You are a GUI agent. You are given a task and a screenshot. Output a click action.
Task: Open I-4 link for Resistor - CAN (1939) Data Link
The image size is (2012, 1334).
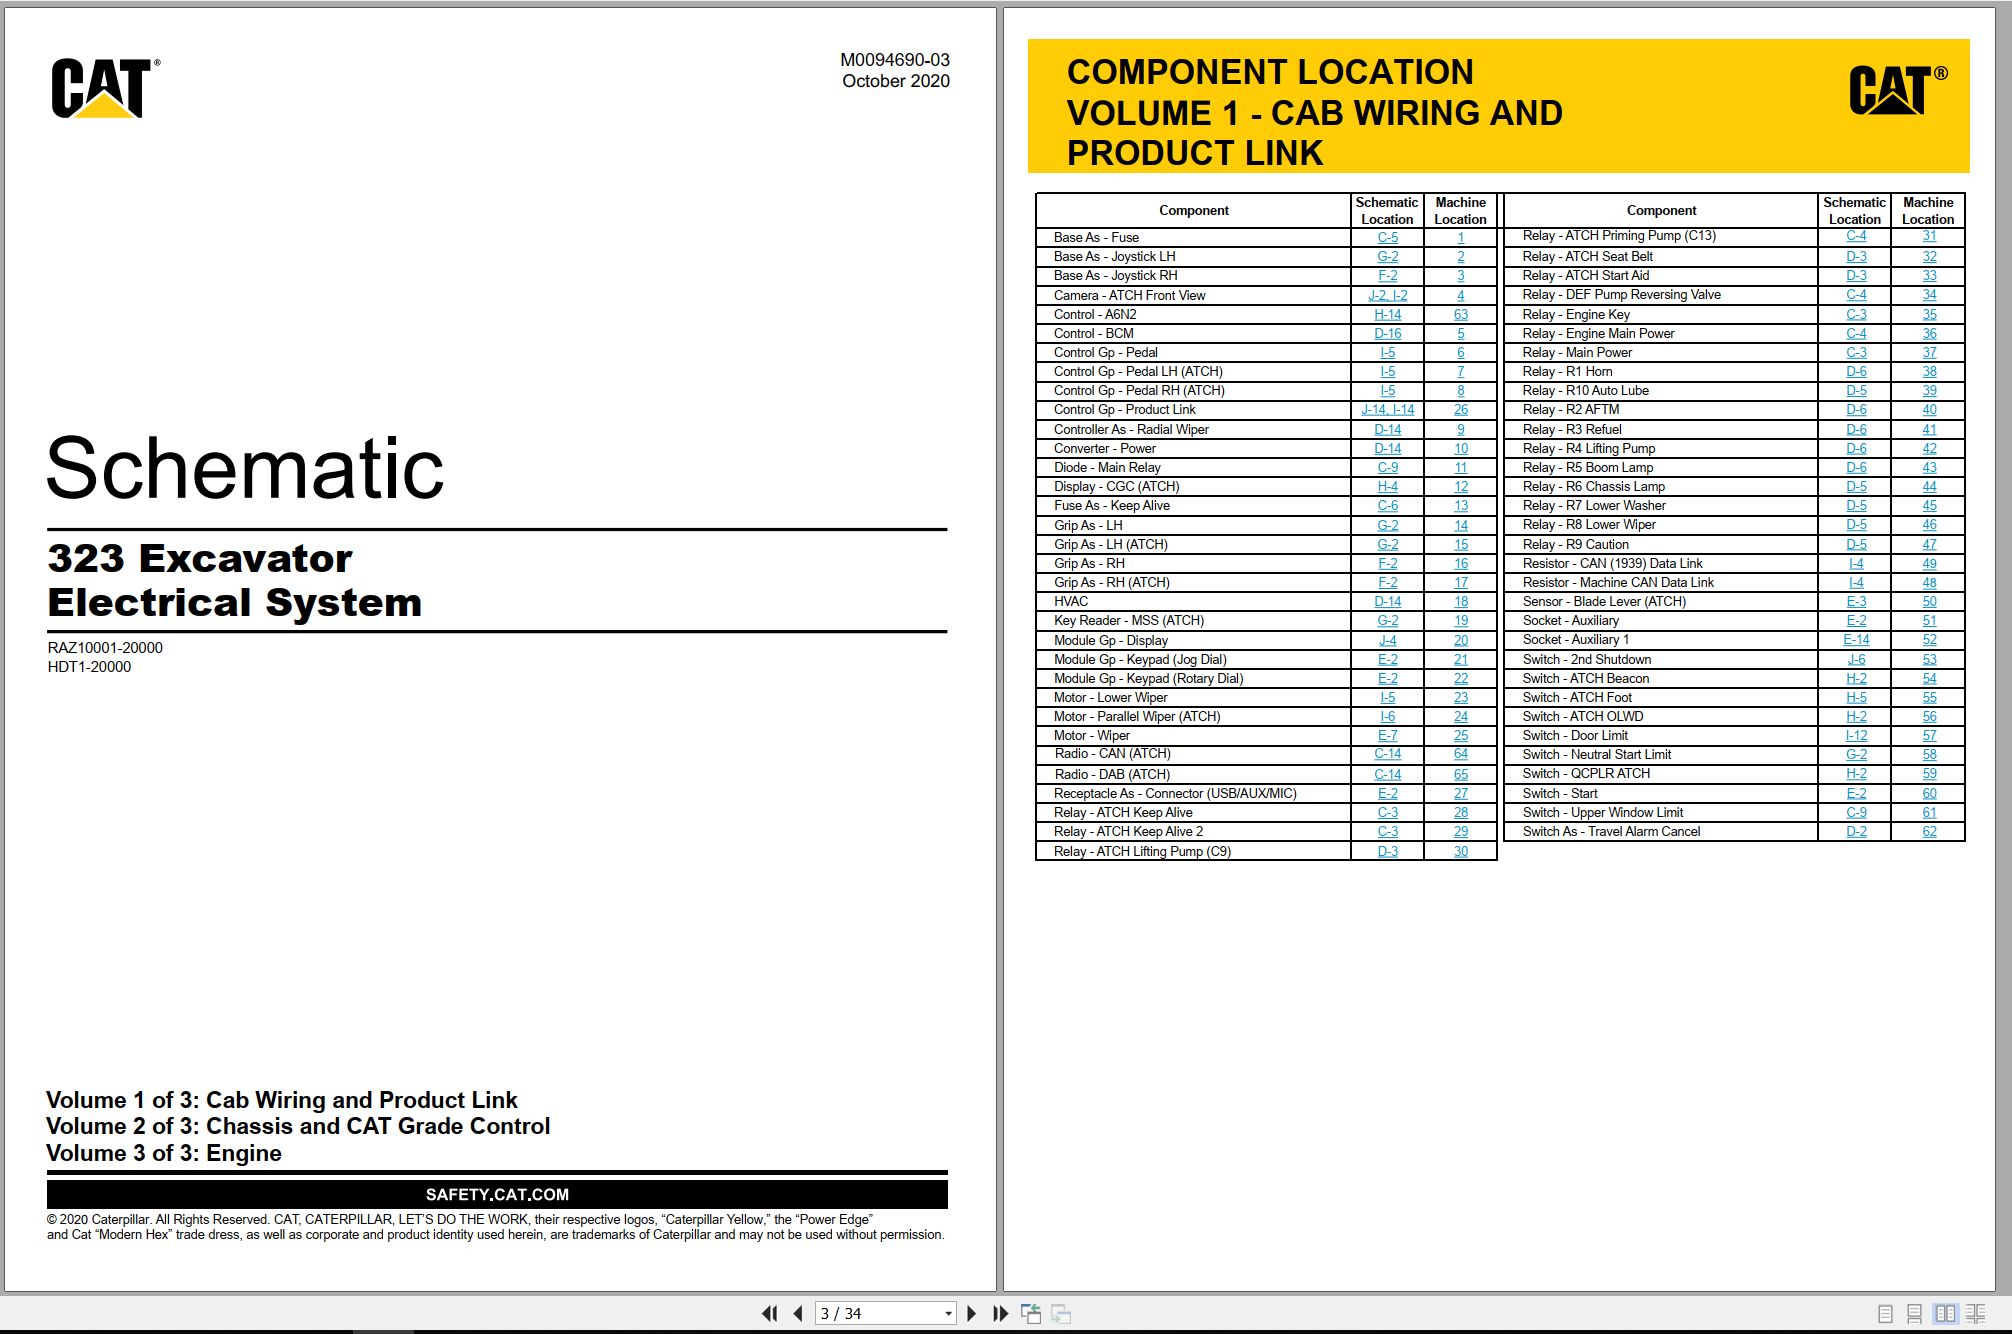[1856, 563]
